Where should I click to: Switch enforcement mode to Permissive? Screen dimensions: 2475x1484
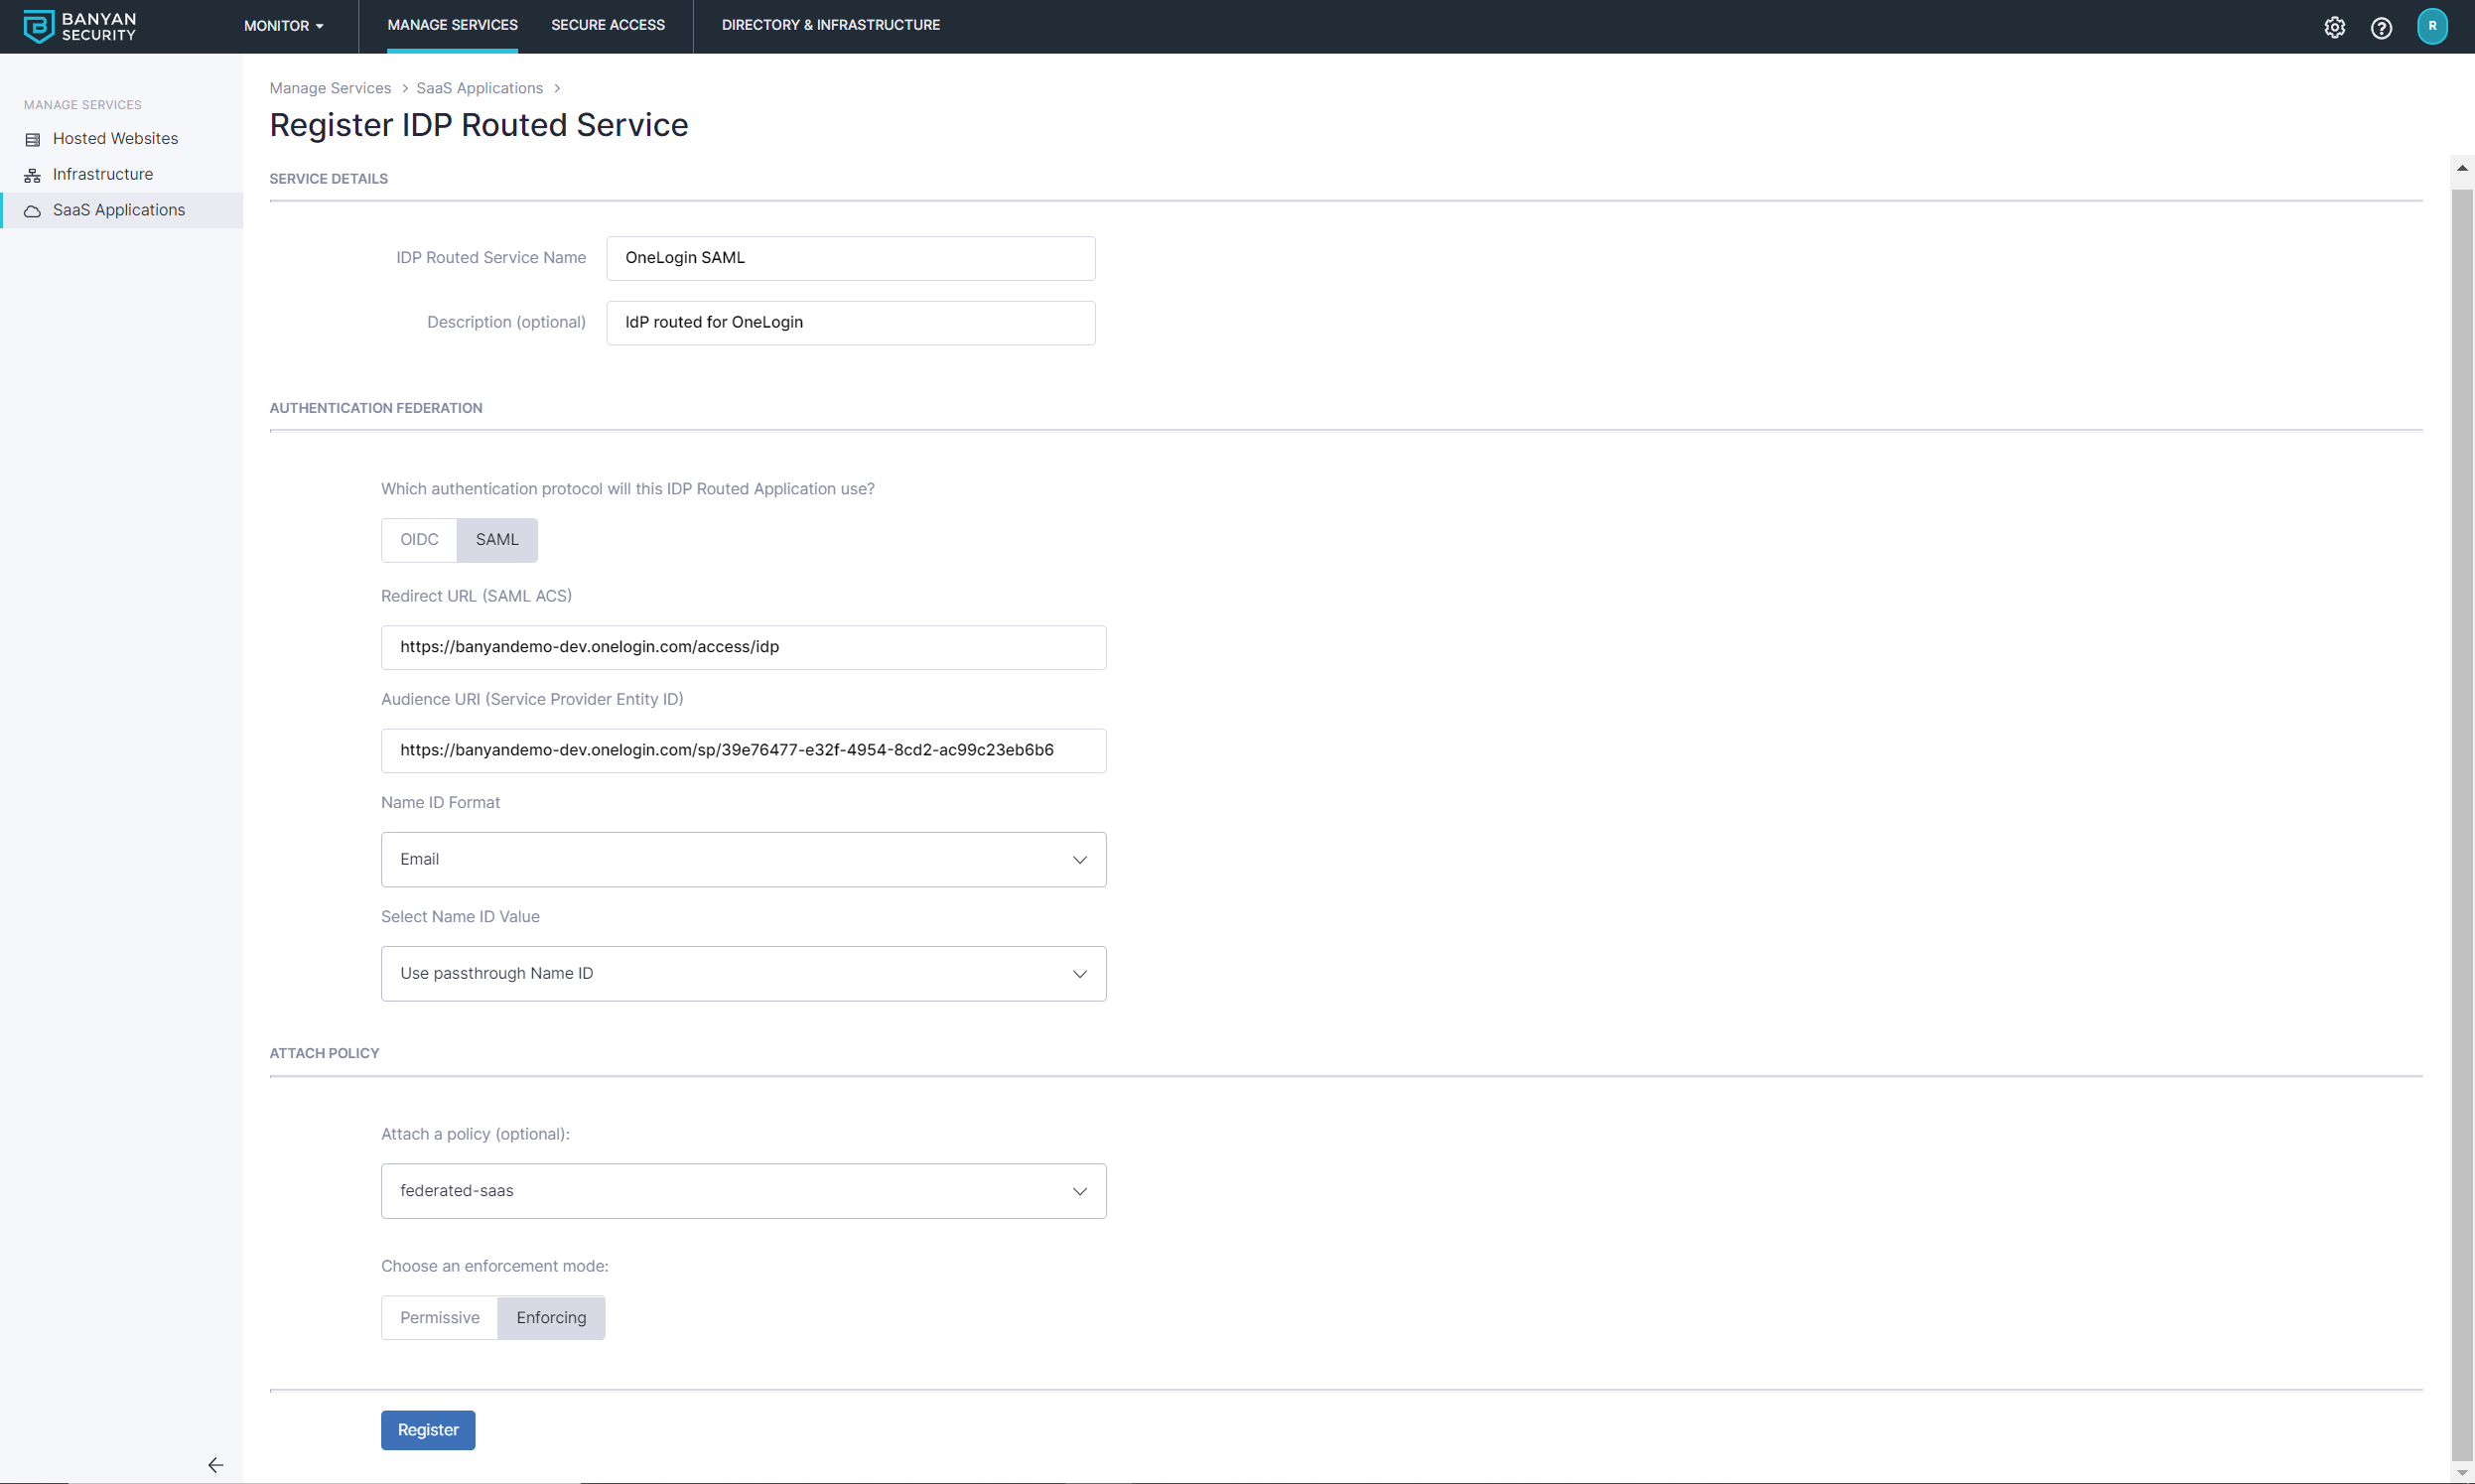(x=439, y=1317)
